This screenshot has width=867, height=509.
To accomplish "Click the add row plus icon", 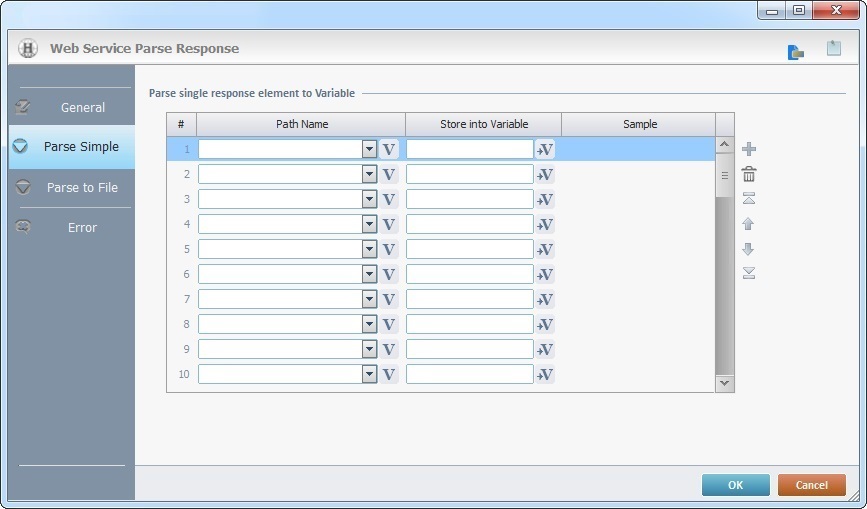I will click(749, 149).
